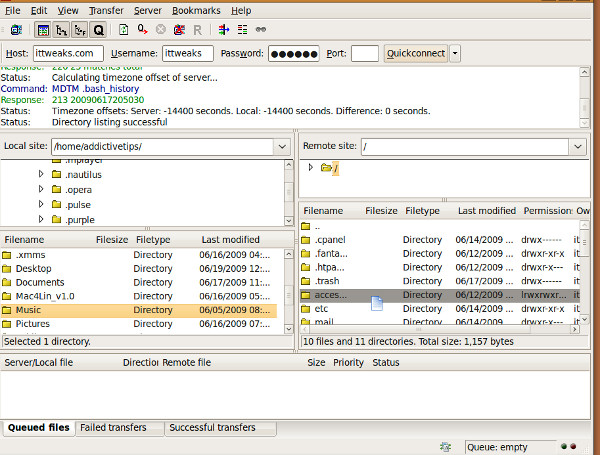Expand the .opera folder in local tree
The image size is (600, 455).
point(41,189)
